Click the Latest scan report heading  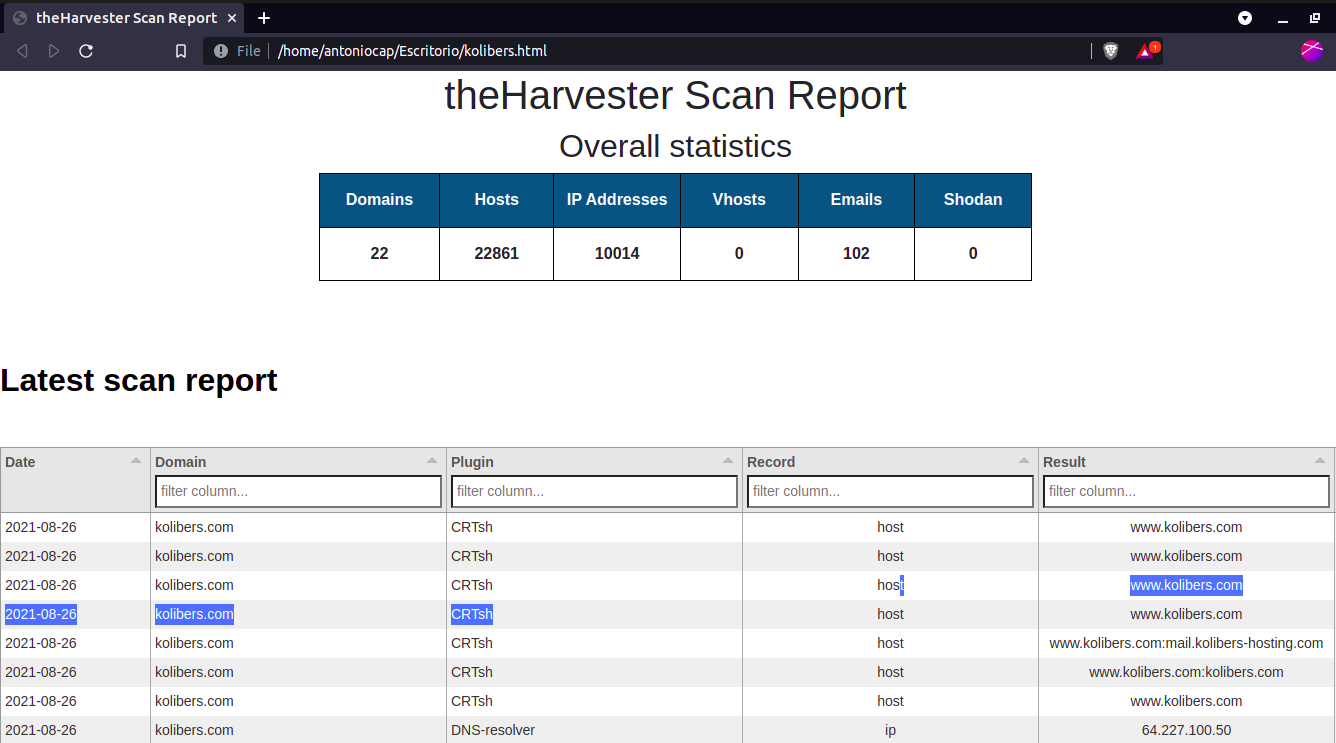[139, 380]
